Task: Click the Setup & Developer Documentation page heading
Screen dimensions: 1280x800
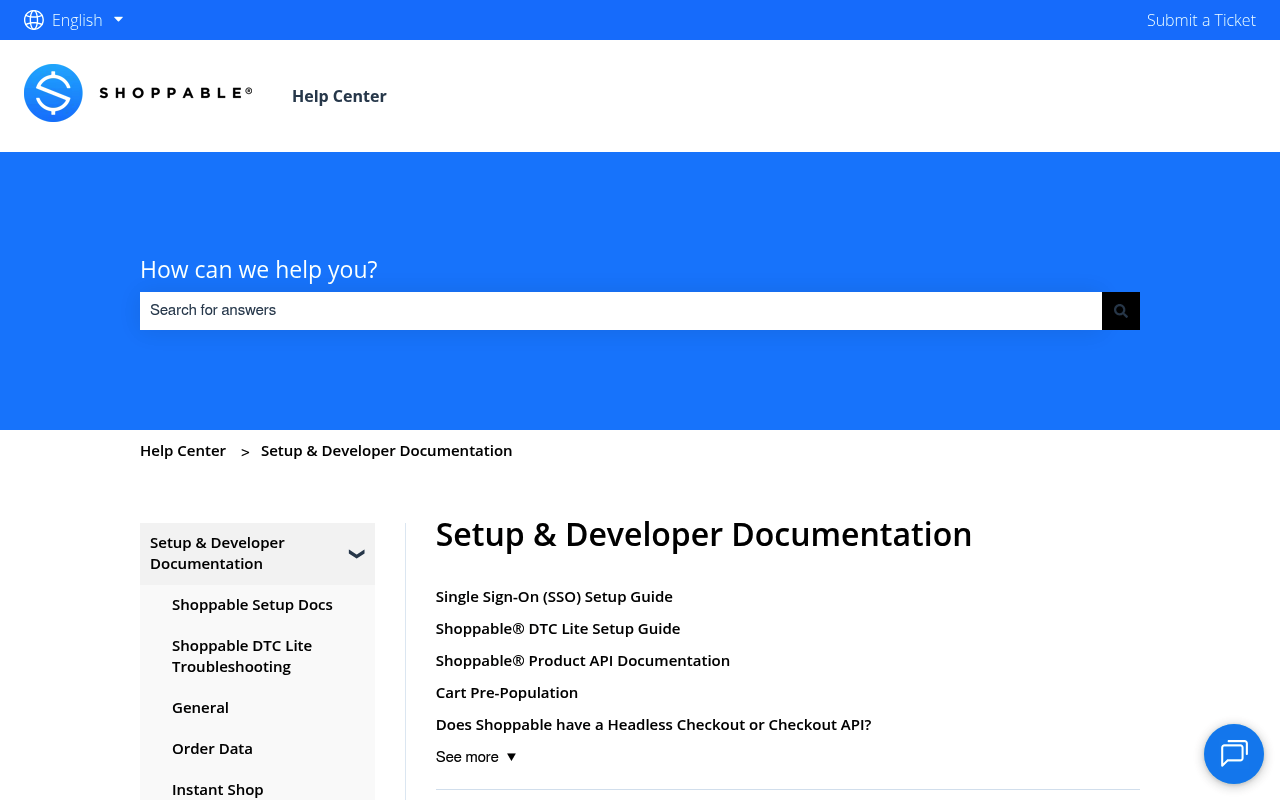Action: [x=704, y=535]
